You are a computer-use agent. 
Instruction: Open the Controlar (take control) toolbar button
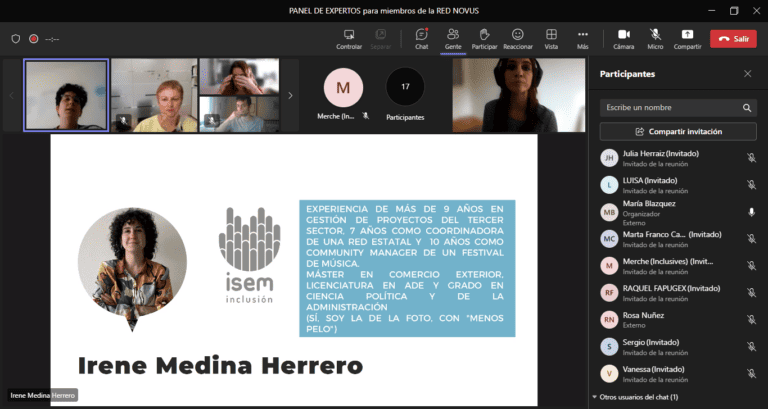pos(349,39)
